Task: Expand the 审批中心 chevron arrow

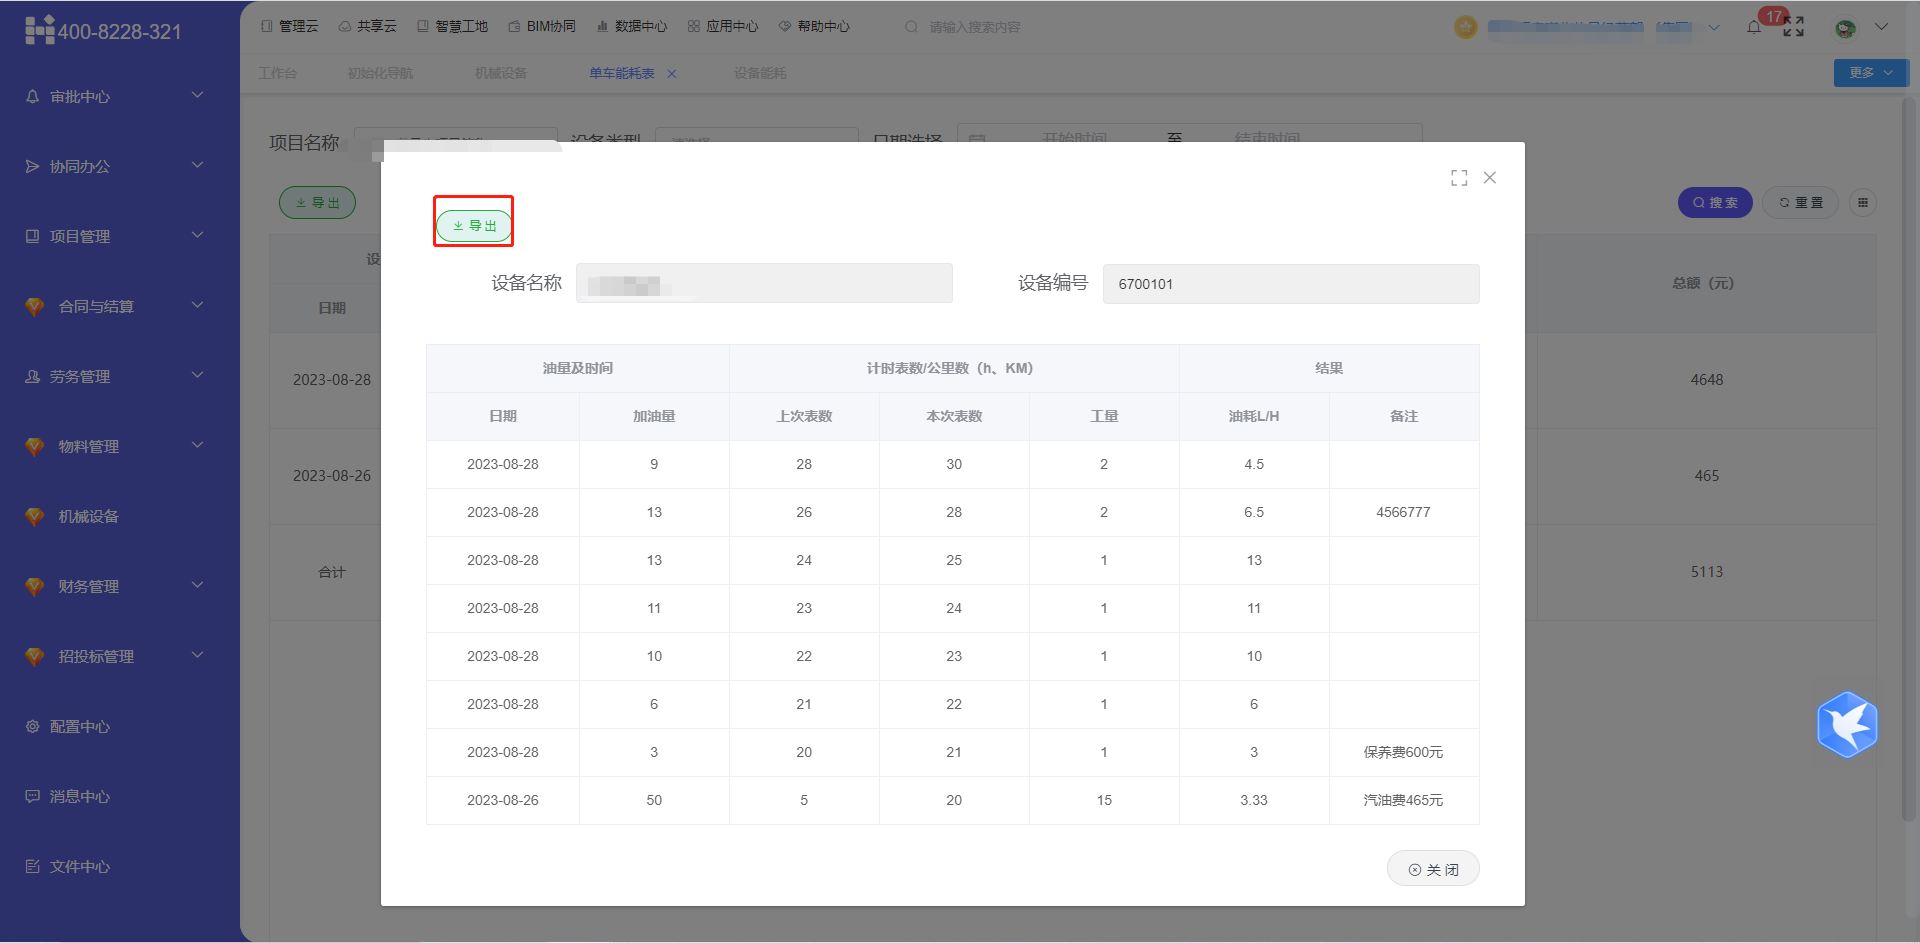Action: click(x=197, y=95)
